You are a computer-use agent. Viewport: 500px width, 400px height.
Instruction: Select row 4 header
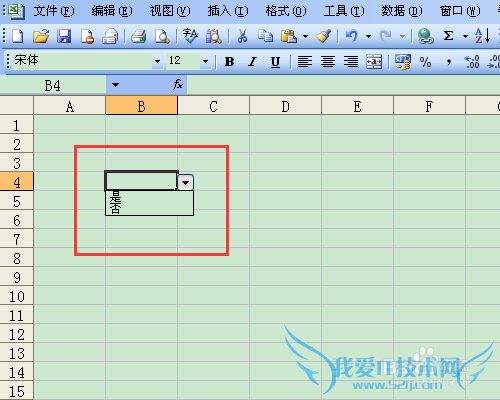coord(16,182)
